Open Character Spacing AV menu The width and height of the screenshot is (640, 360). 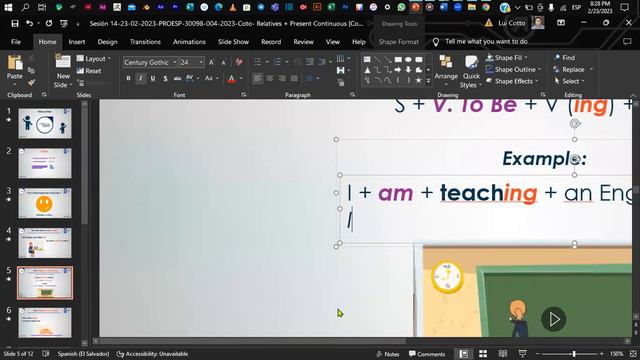click(x=192, y=78)
